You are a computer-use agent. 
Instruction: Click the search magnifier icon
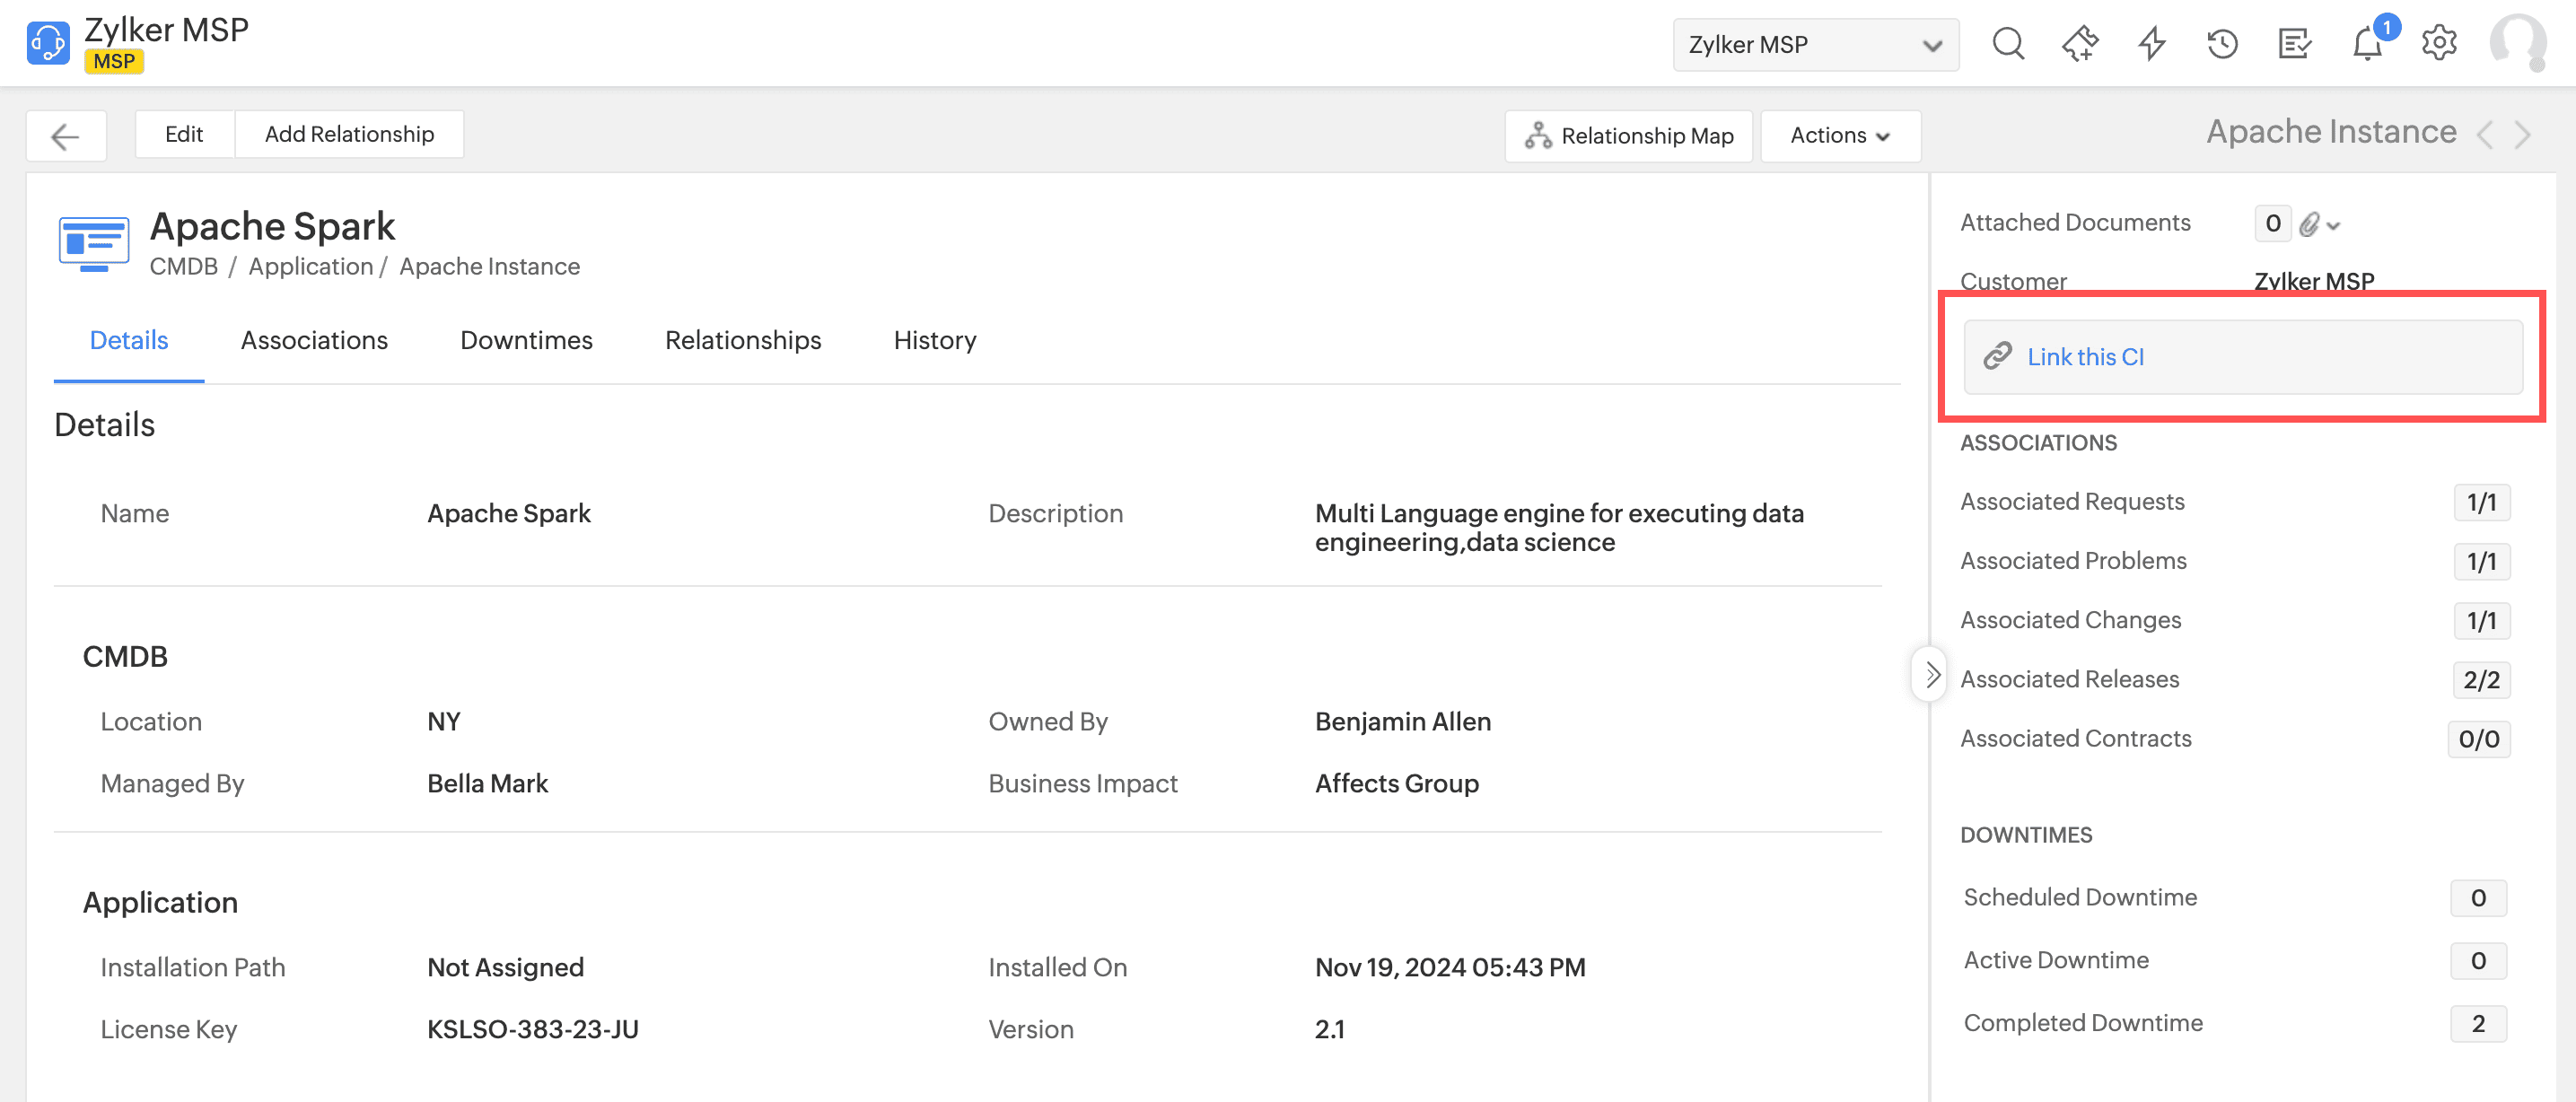tap(2007, 44)
